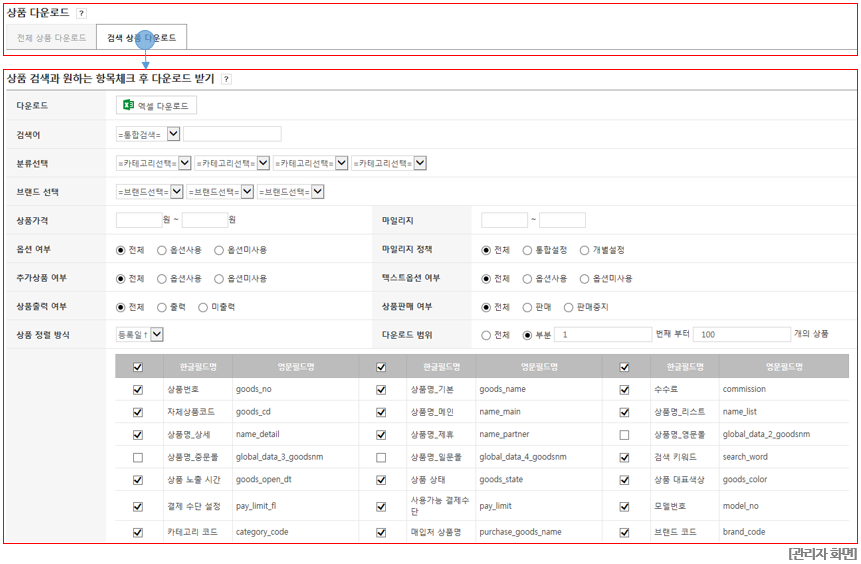Check the 상품명_중문몰 field
The width and height of the screenshot is (861, 564).
click(138, 457)
